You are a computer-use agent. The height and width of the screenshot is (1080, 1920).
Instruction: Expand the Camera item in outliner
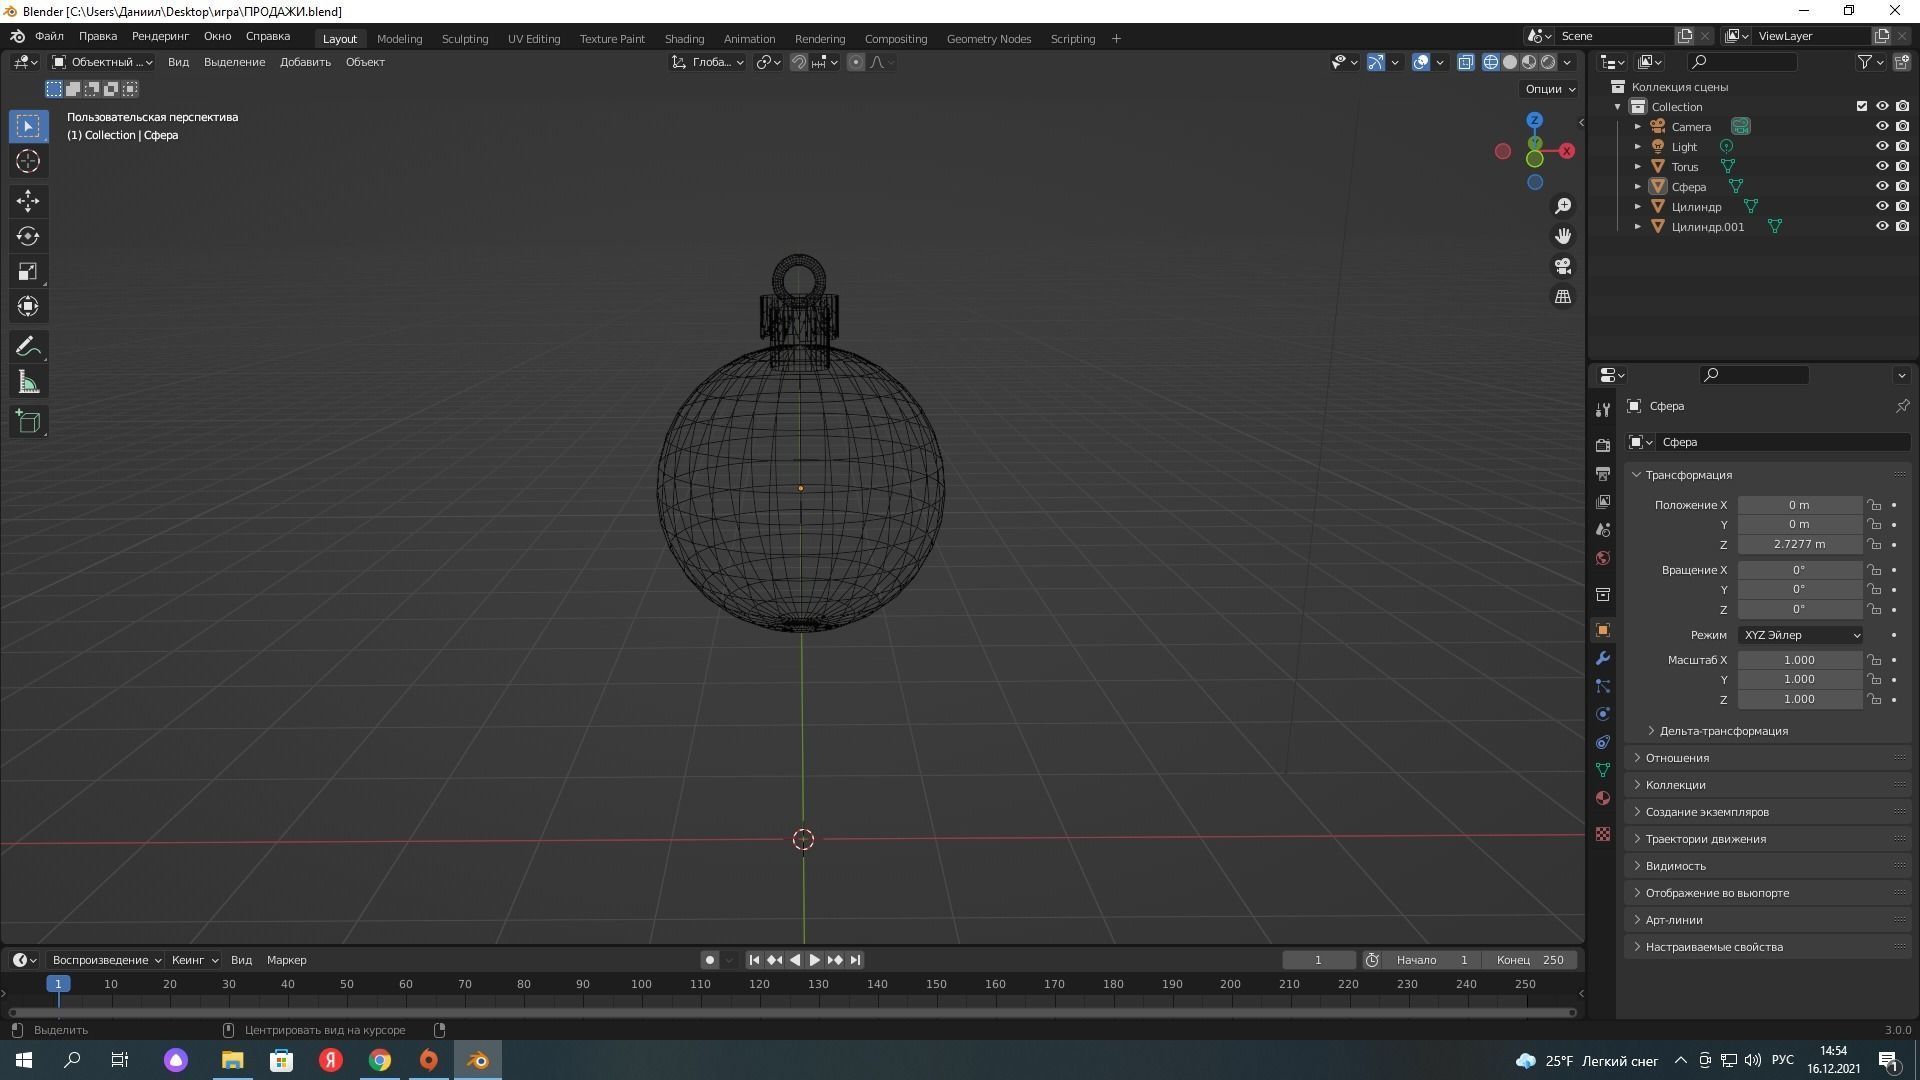tap(1637, 127)
